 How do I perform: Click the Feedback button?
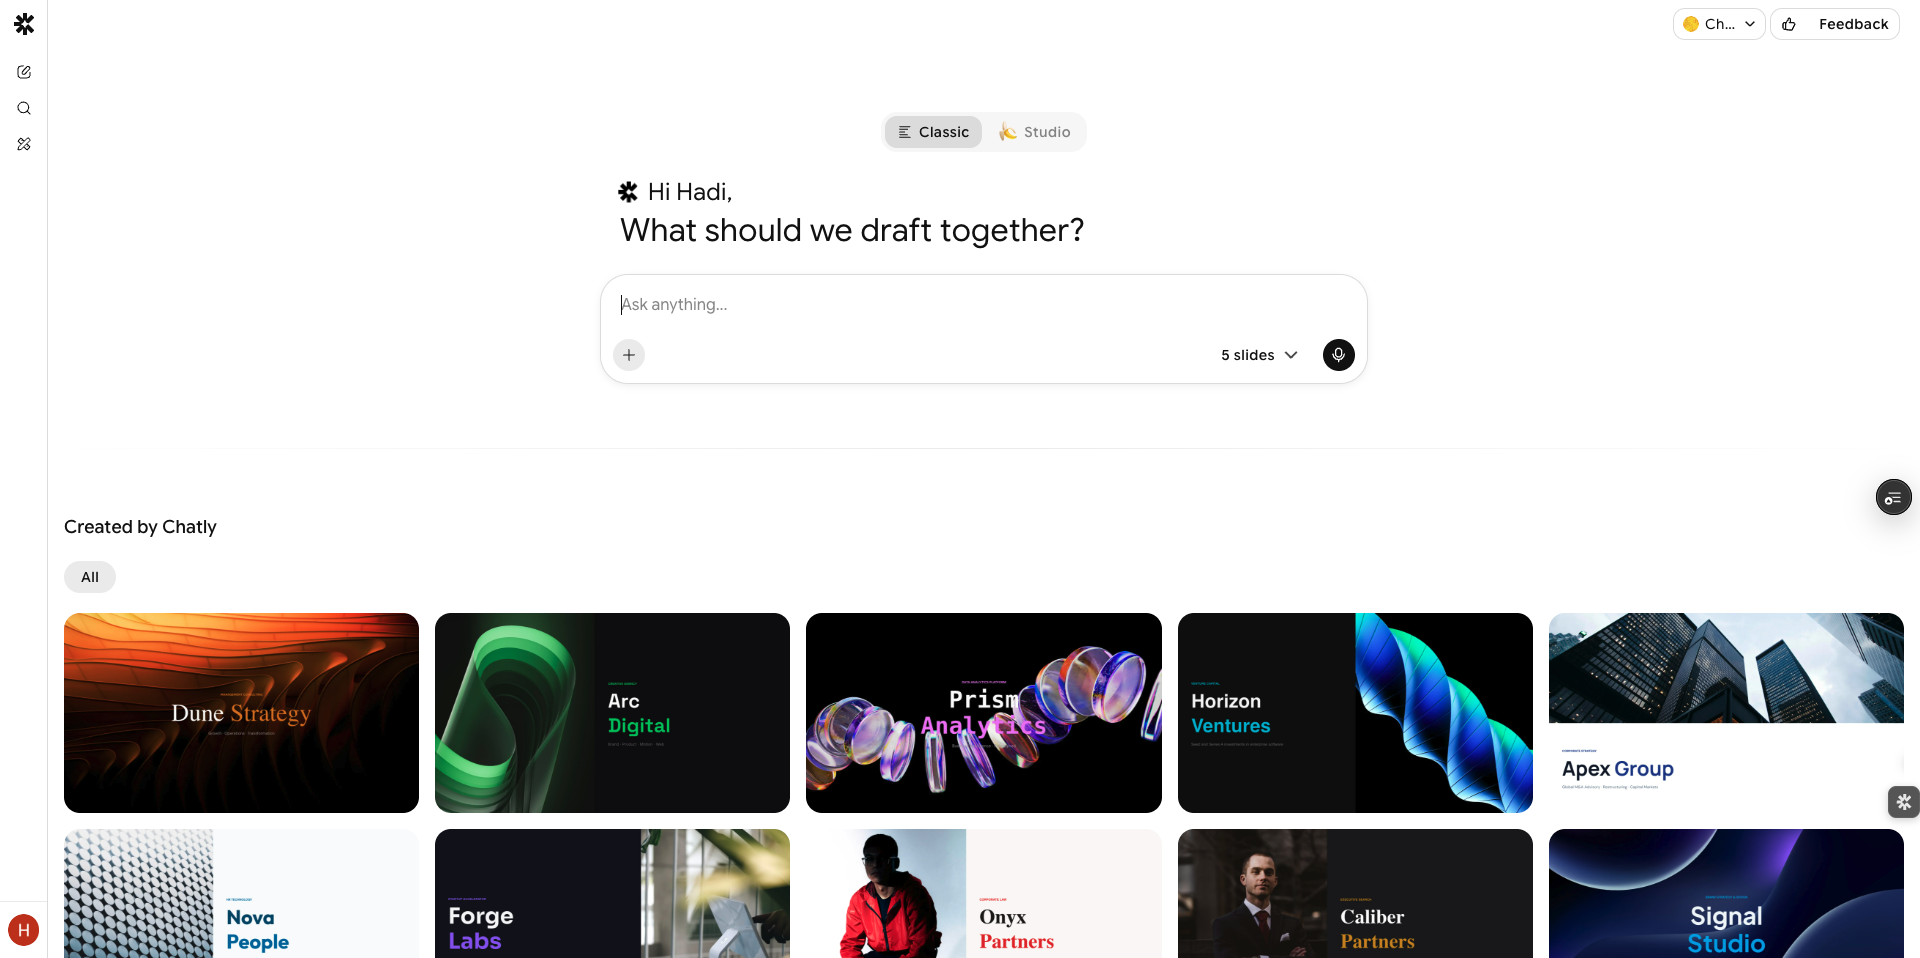[1834, 24]
